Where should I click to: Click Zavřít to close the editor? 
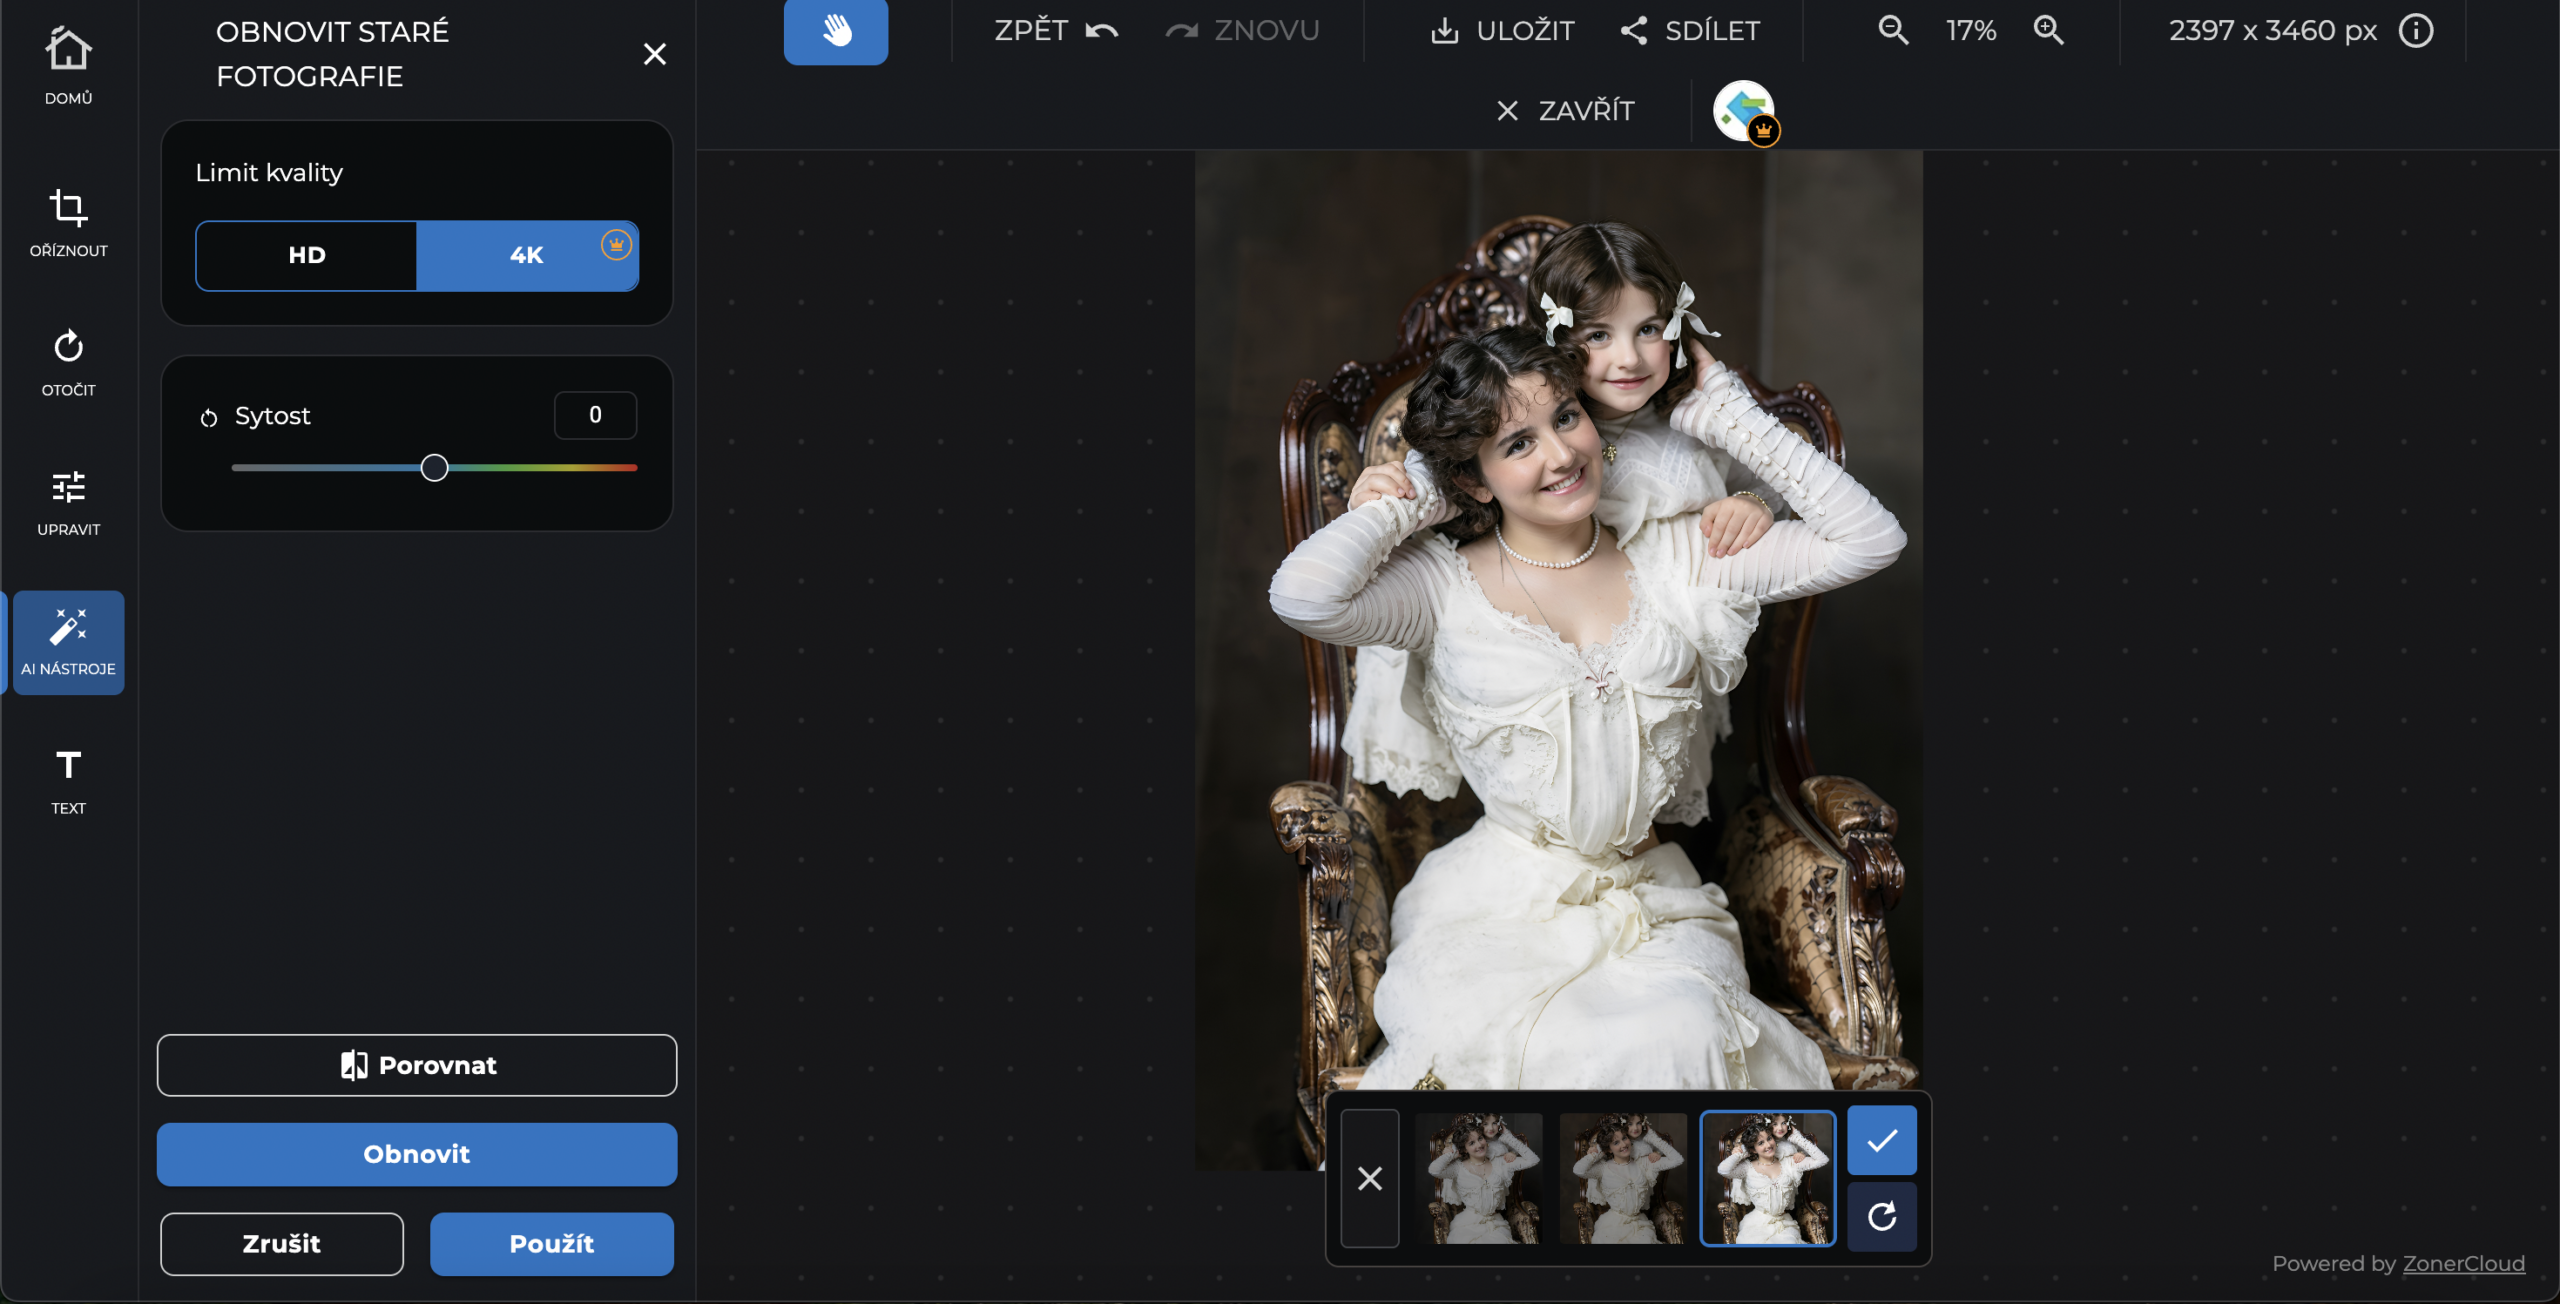(x=1565, y=111)
